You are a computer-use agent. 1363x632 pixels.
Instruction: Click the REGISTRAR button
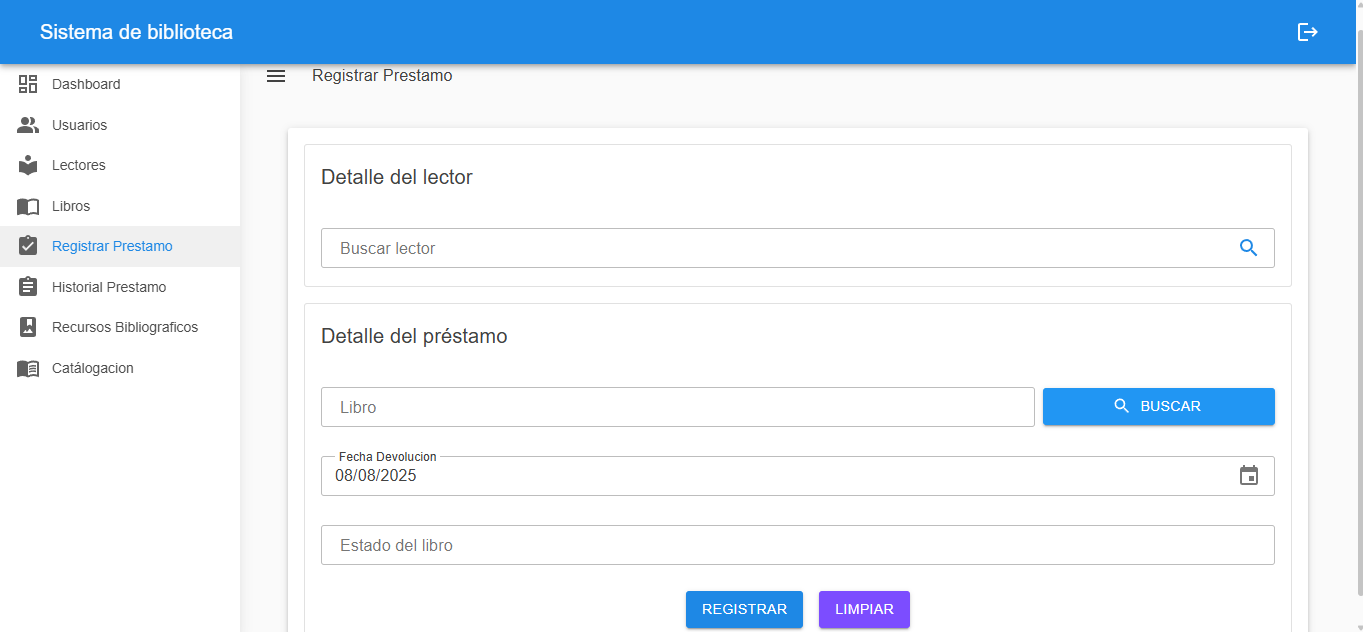[x=744, y=609]
